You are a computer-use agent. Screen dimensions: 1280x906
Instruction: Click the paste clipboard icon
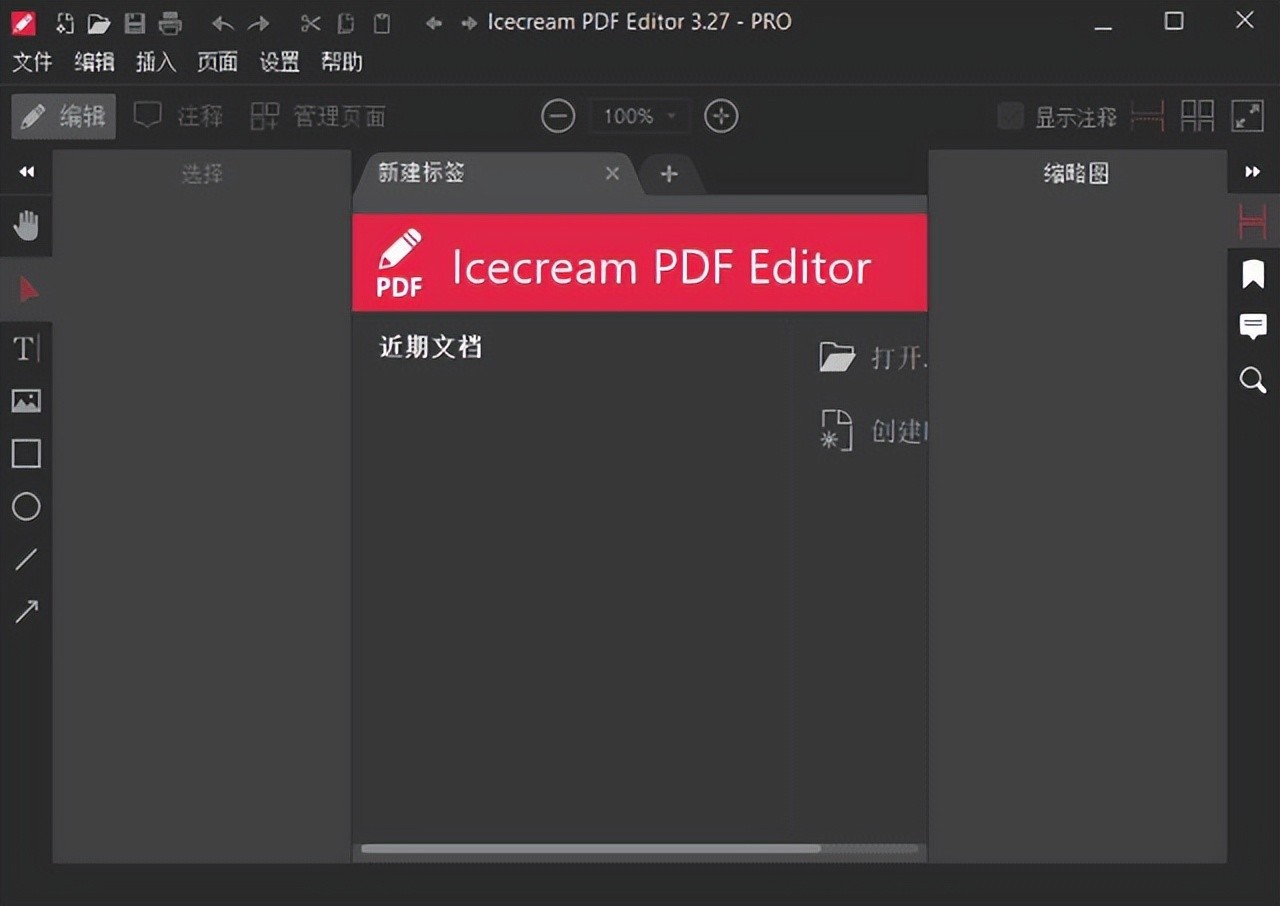381,23
